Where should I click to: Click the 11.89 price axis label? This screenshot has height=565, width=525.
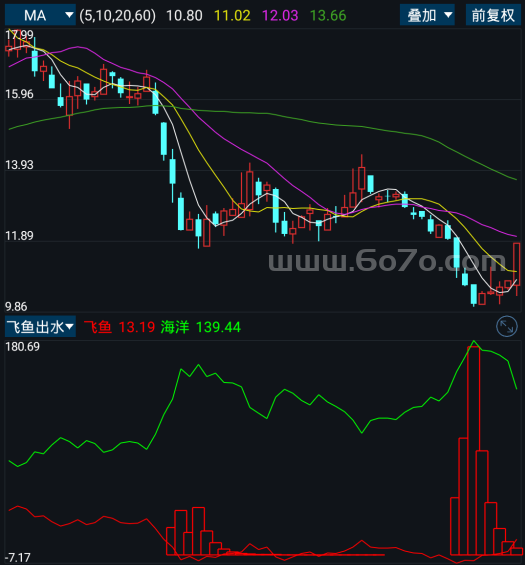click(x=19, y=235)
